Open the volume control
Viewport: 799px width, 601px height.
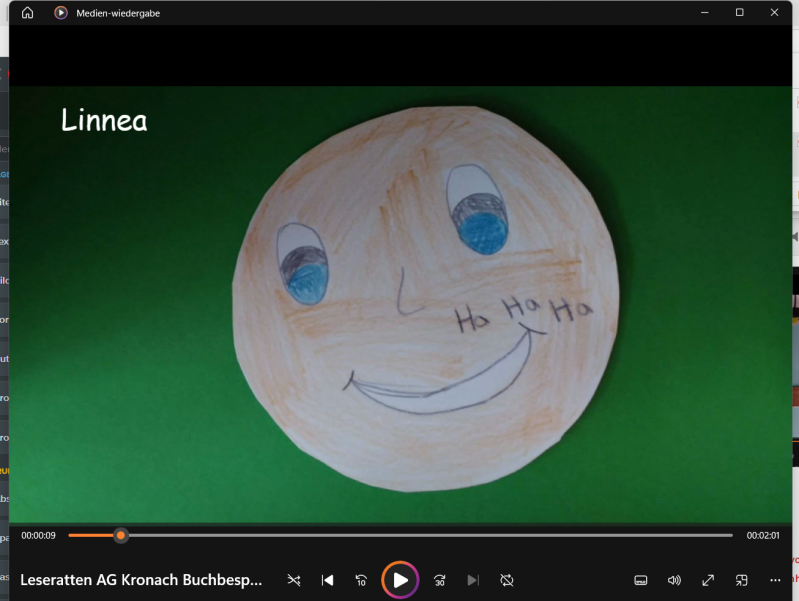click(x=674, y=580)
